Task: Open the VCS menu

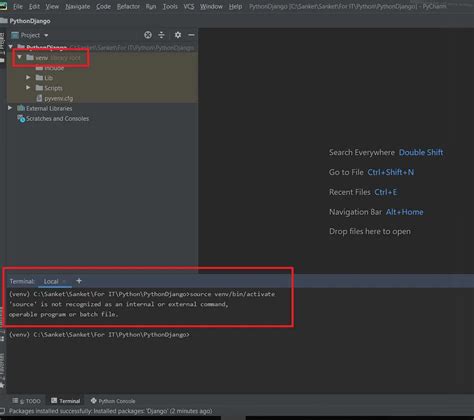Action: [x=189, y=7]
